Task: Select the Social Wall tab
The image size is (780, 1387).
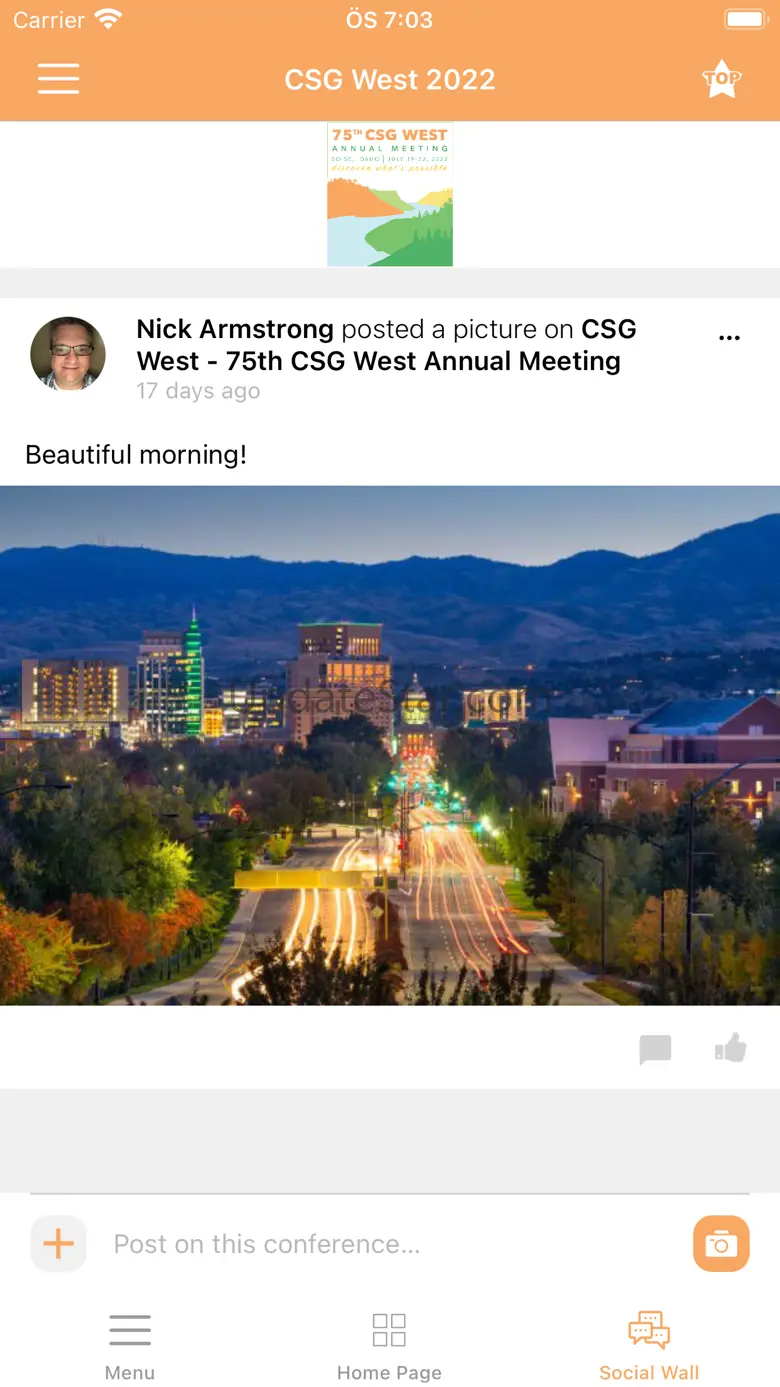Action: coord(649,1346)
